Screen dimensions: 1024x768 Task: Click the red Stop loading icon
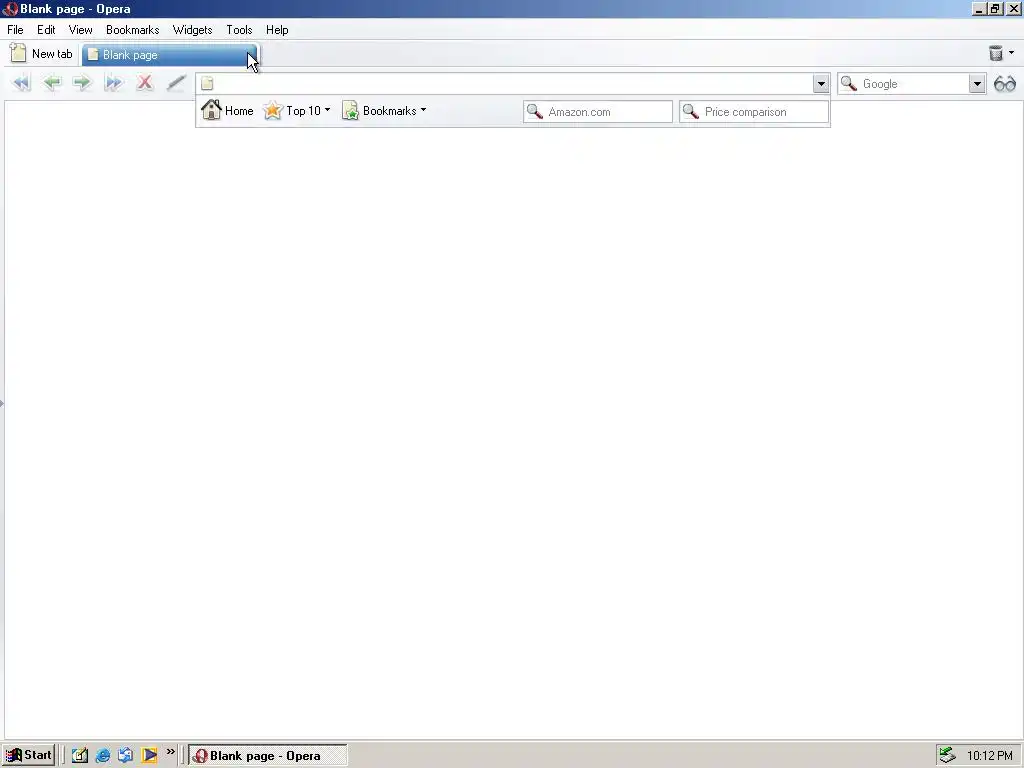[x=145, y=83]
